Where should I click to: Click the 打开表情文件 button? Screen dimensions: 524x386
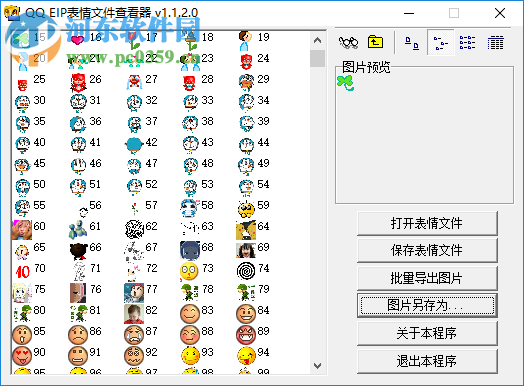pyautogui.click(x=427, y=223)
